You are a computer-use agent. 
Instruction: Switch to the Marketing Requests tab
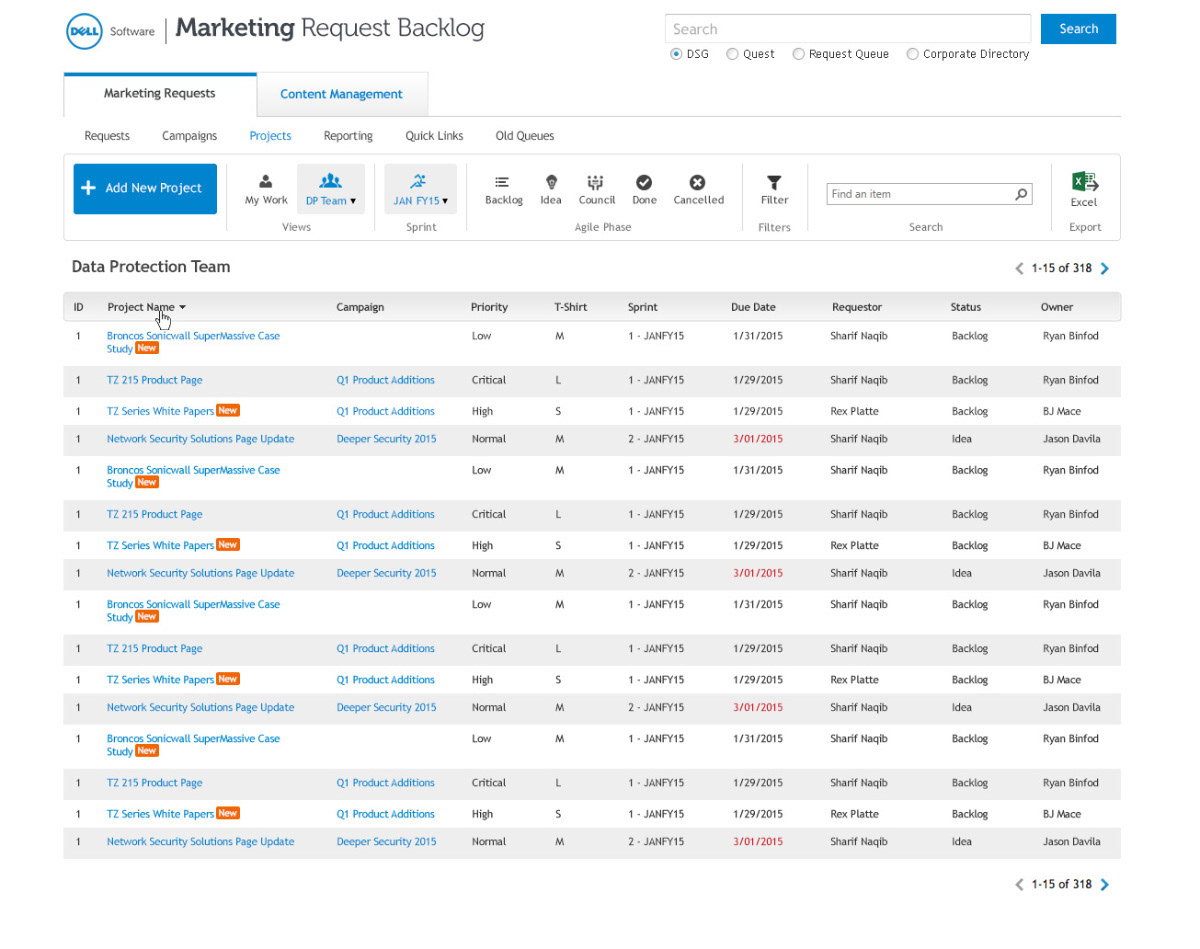160,94
